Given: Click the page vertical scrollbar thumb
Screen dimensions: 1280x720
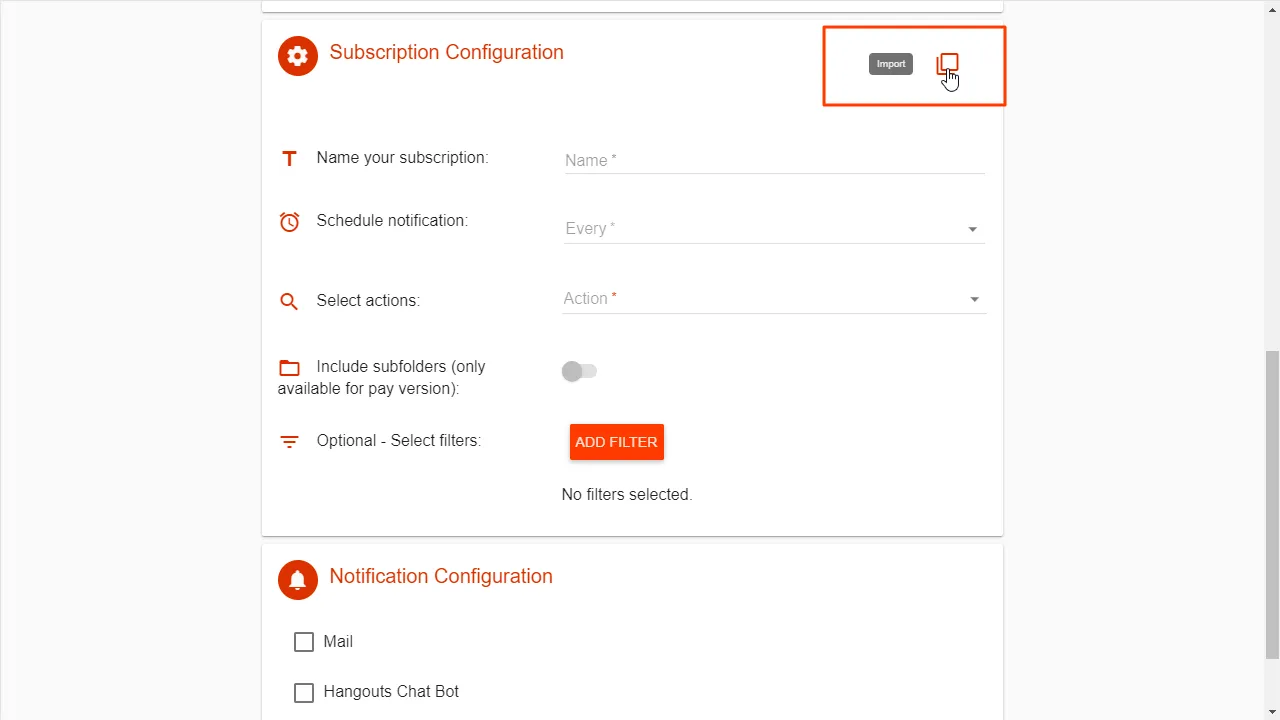Looking at the screenshot, I should [1272, 505].
